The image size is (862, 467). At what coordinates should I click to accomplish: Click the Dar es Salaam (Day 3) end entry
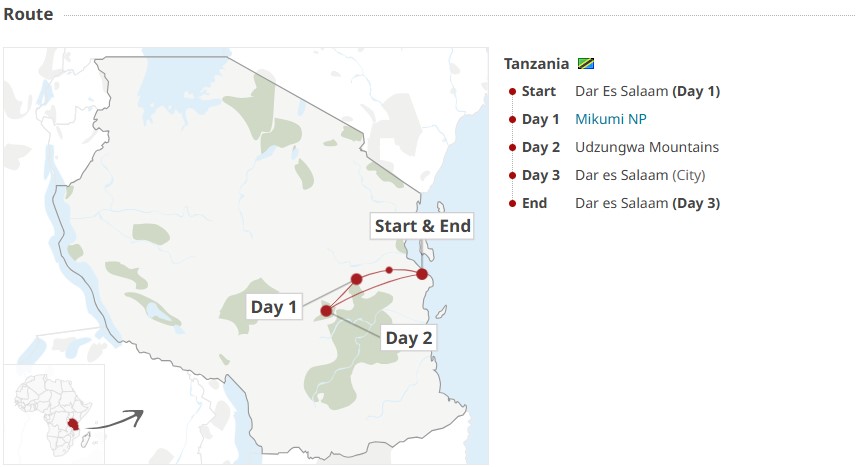click(647, 203)
